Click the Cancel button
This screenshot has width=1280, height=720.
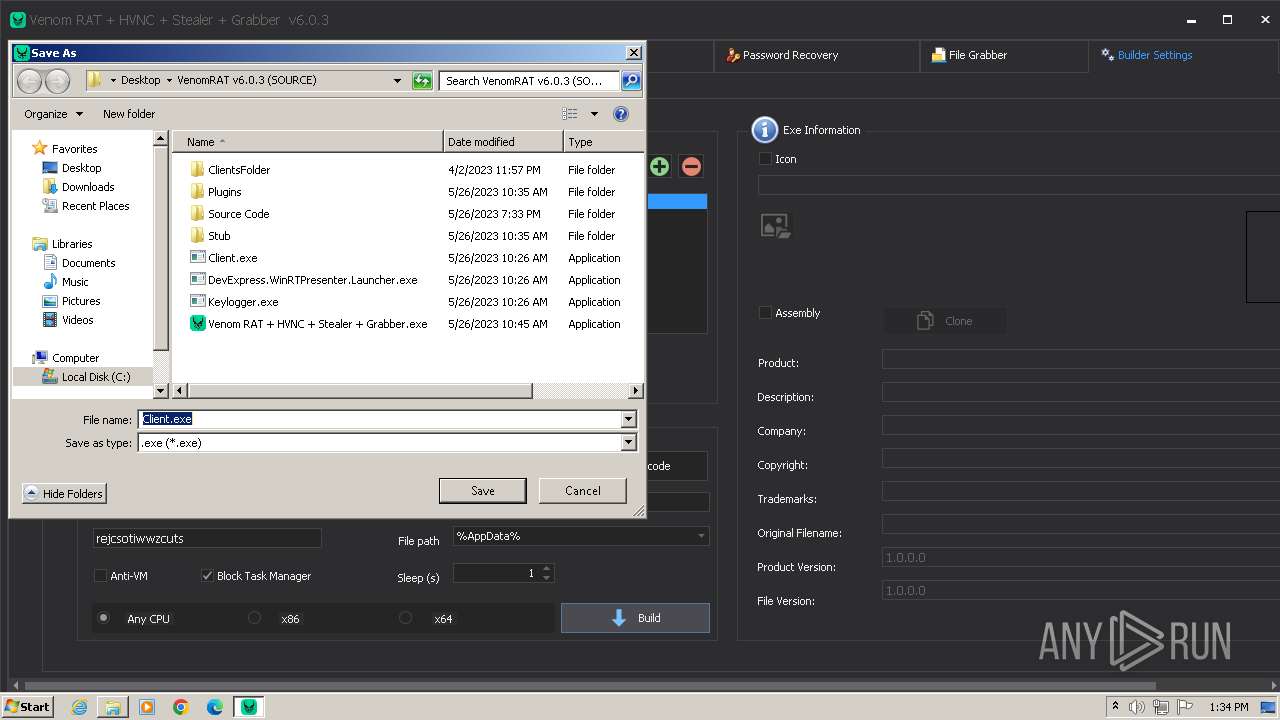583,491
